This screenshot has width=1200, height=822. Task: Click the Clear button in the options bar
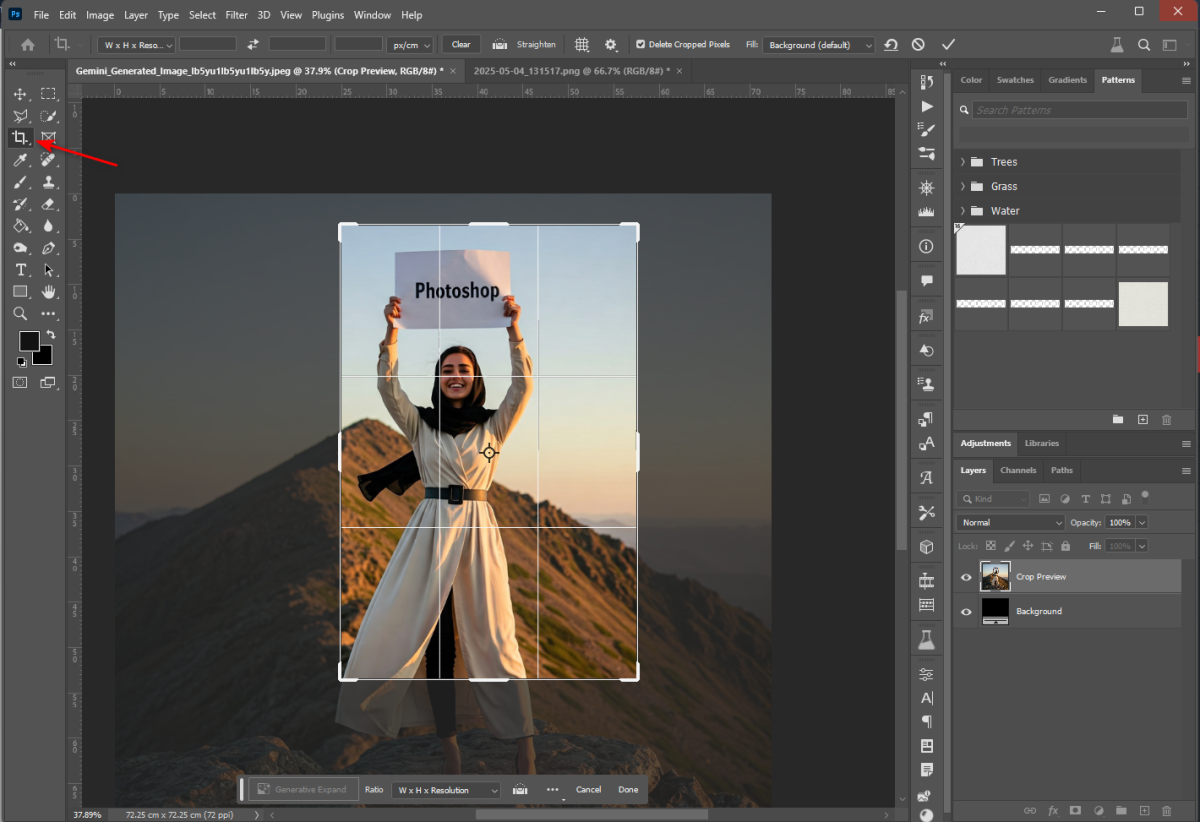pos(461,44)
